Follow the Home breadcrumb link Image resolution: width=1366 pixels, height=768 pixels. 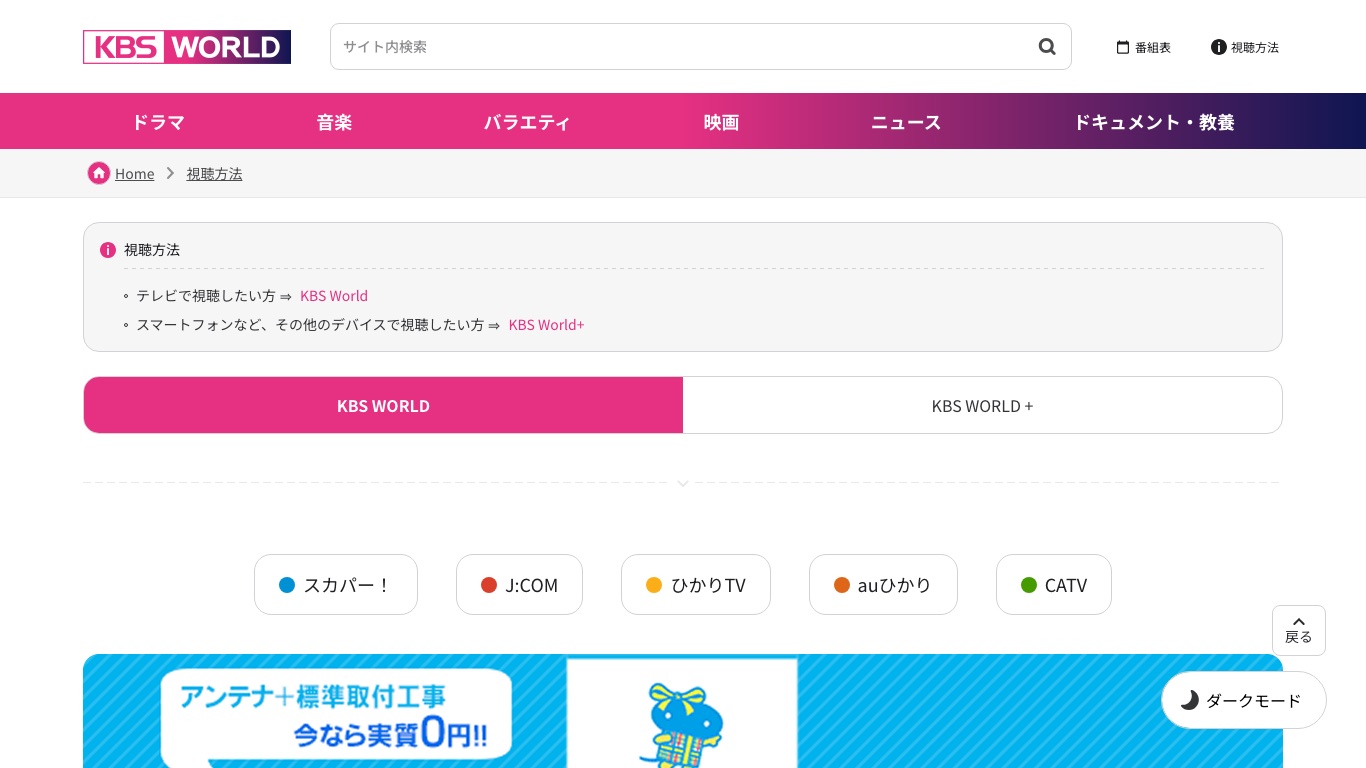134,174
